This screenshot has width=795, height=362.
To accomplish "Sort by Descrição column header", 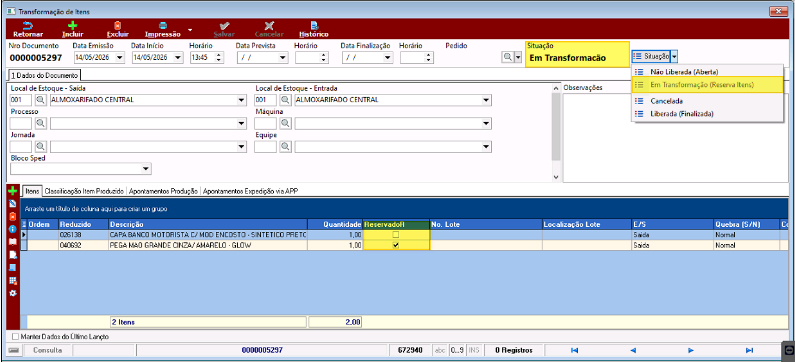I will click(208, 224).
